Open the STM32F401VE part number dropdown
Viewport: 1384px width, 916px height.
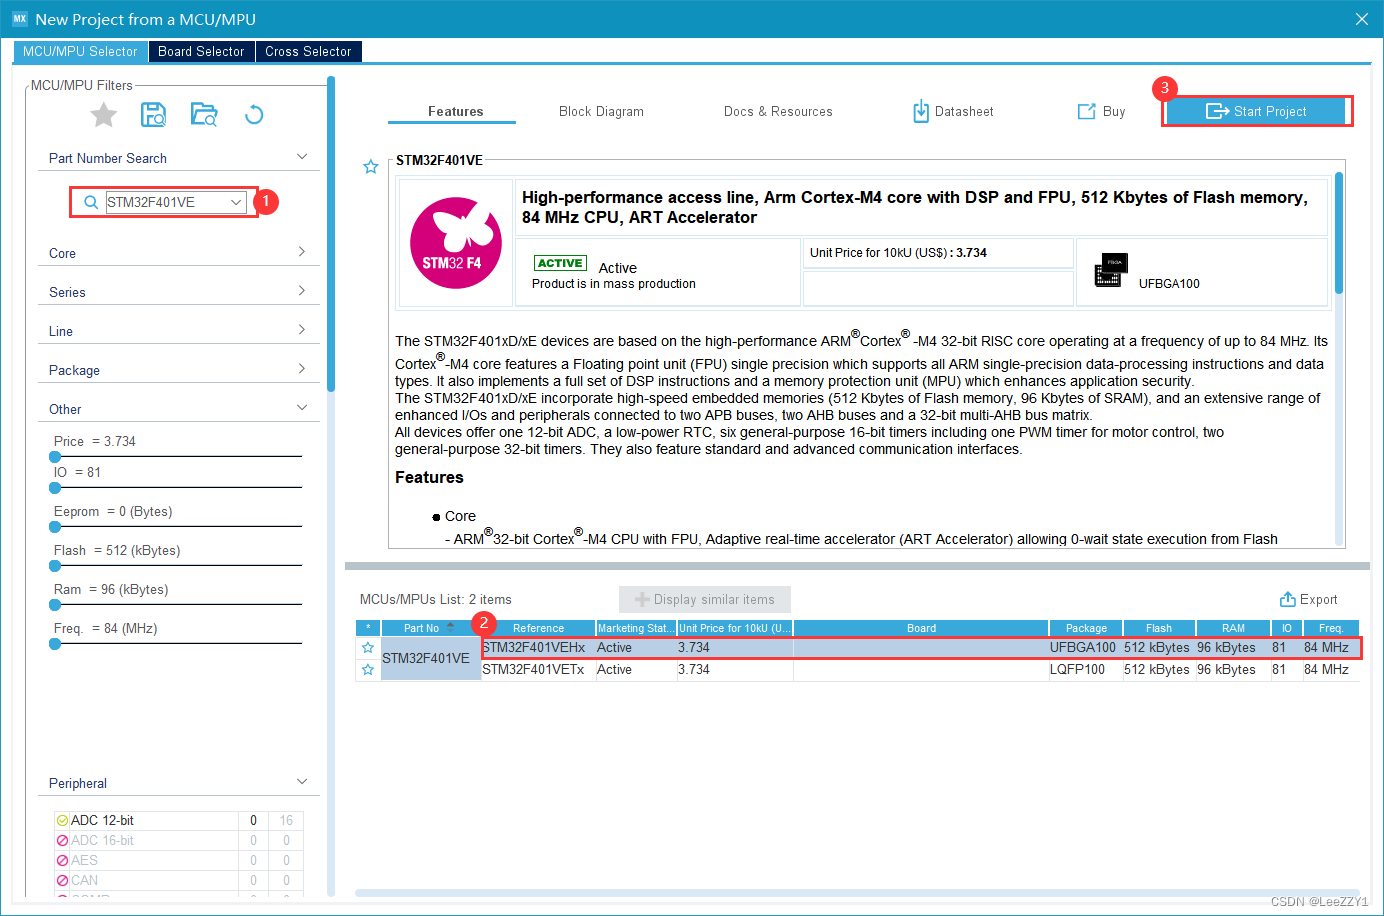pos(236,202)
